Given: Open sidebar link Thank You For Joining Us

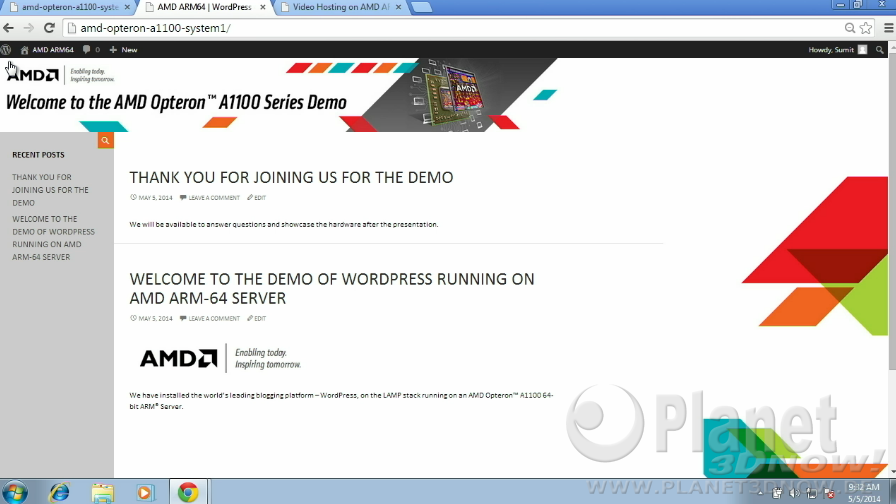Looking at the screenshot, I should pyautogui.click(x=50, y=190).
